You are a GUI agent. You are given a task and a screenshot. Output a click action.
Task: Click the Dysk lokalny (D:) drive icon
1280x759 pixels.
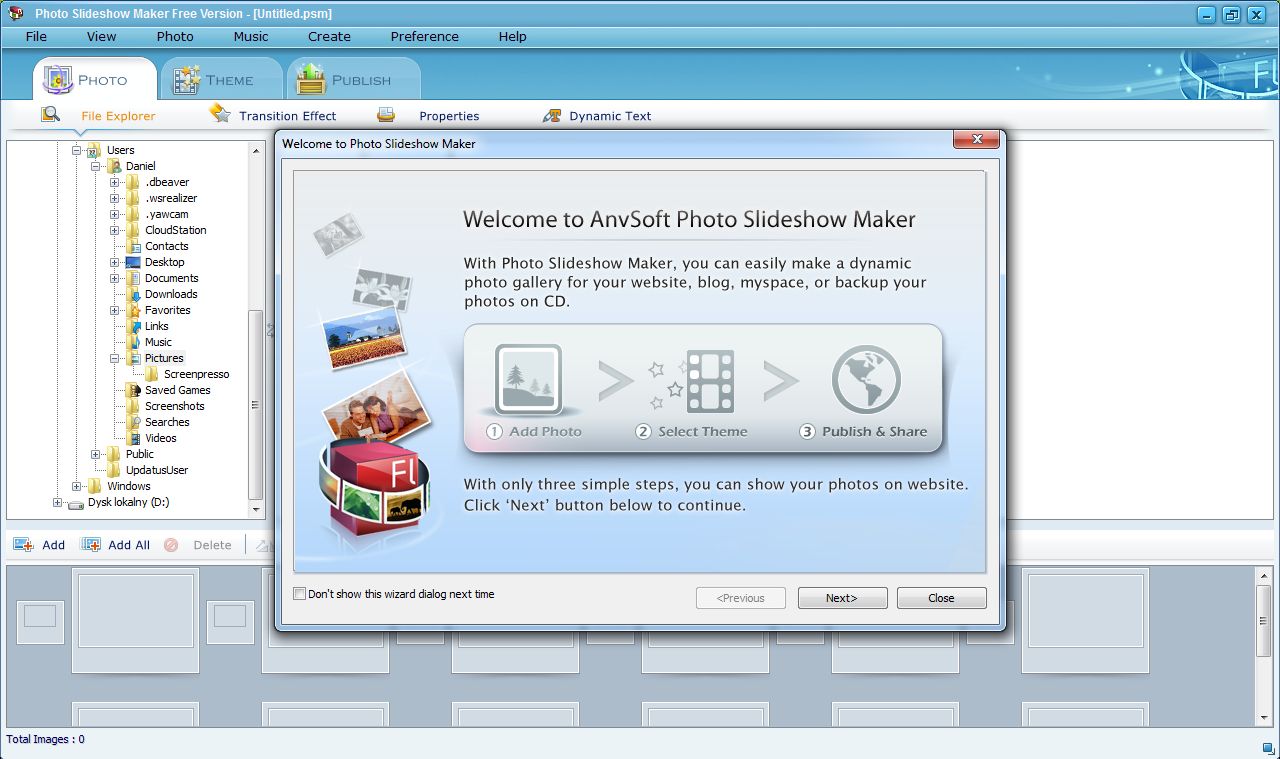click(76, 503)
